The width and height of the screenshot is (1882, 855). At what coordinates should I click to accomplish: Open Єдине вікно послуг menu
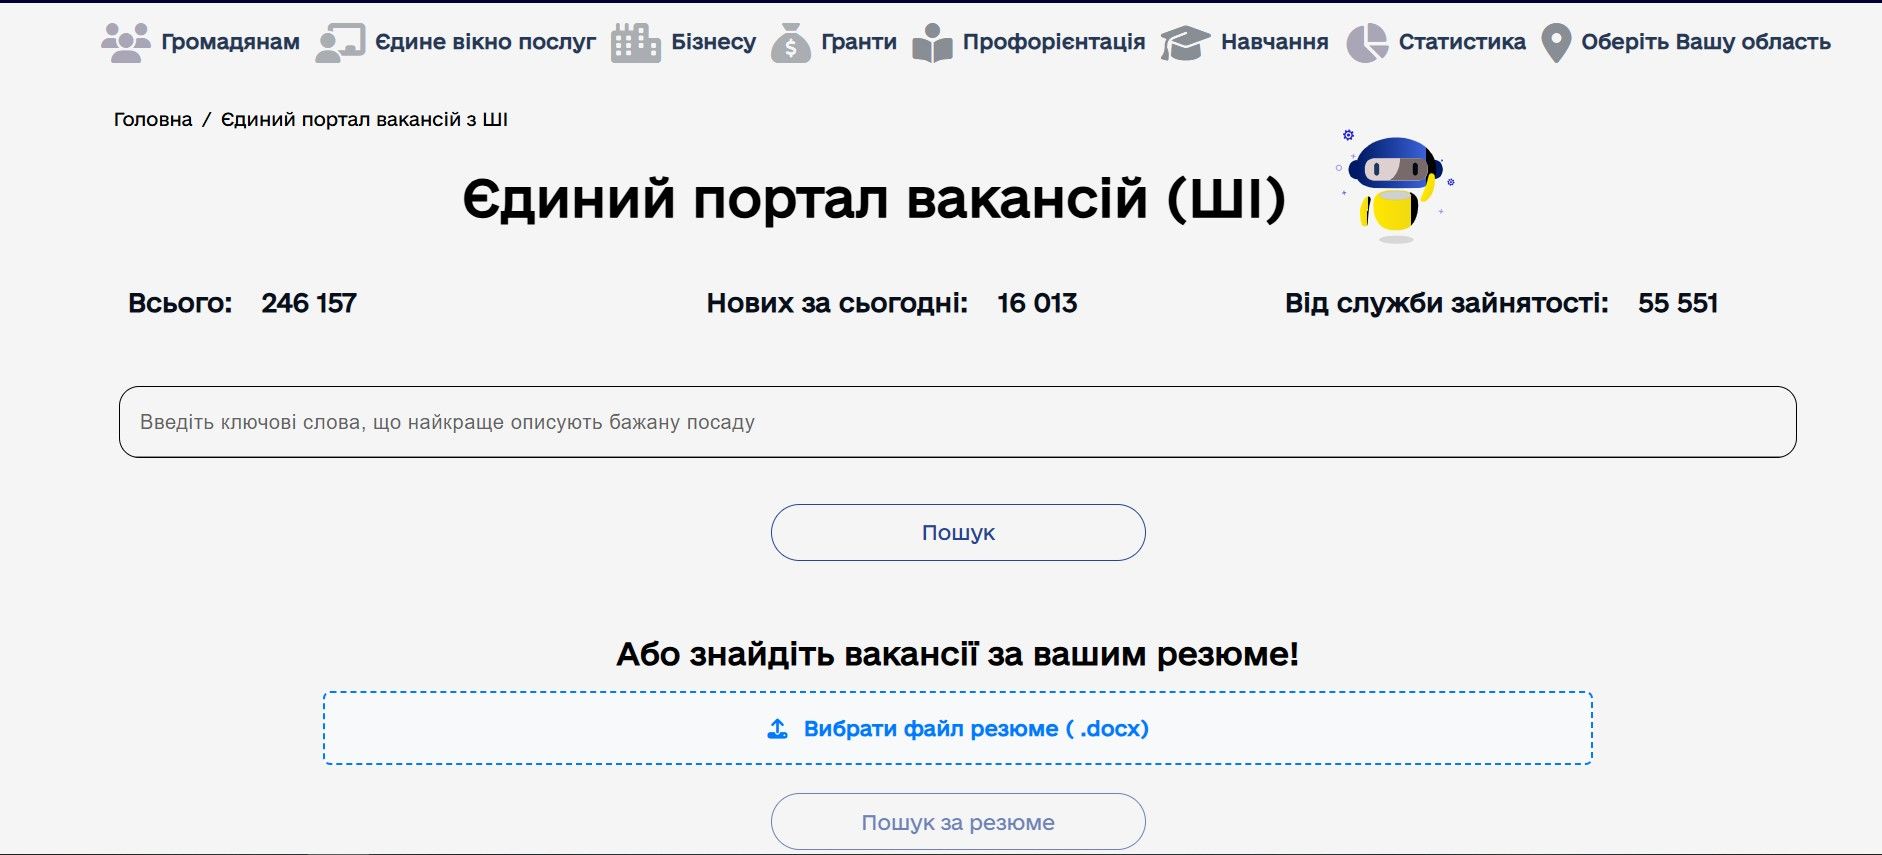485,42
